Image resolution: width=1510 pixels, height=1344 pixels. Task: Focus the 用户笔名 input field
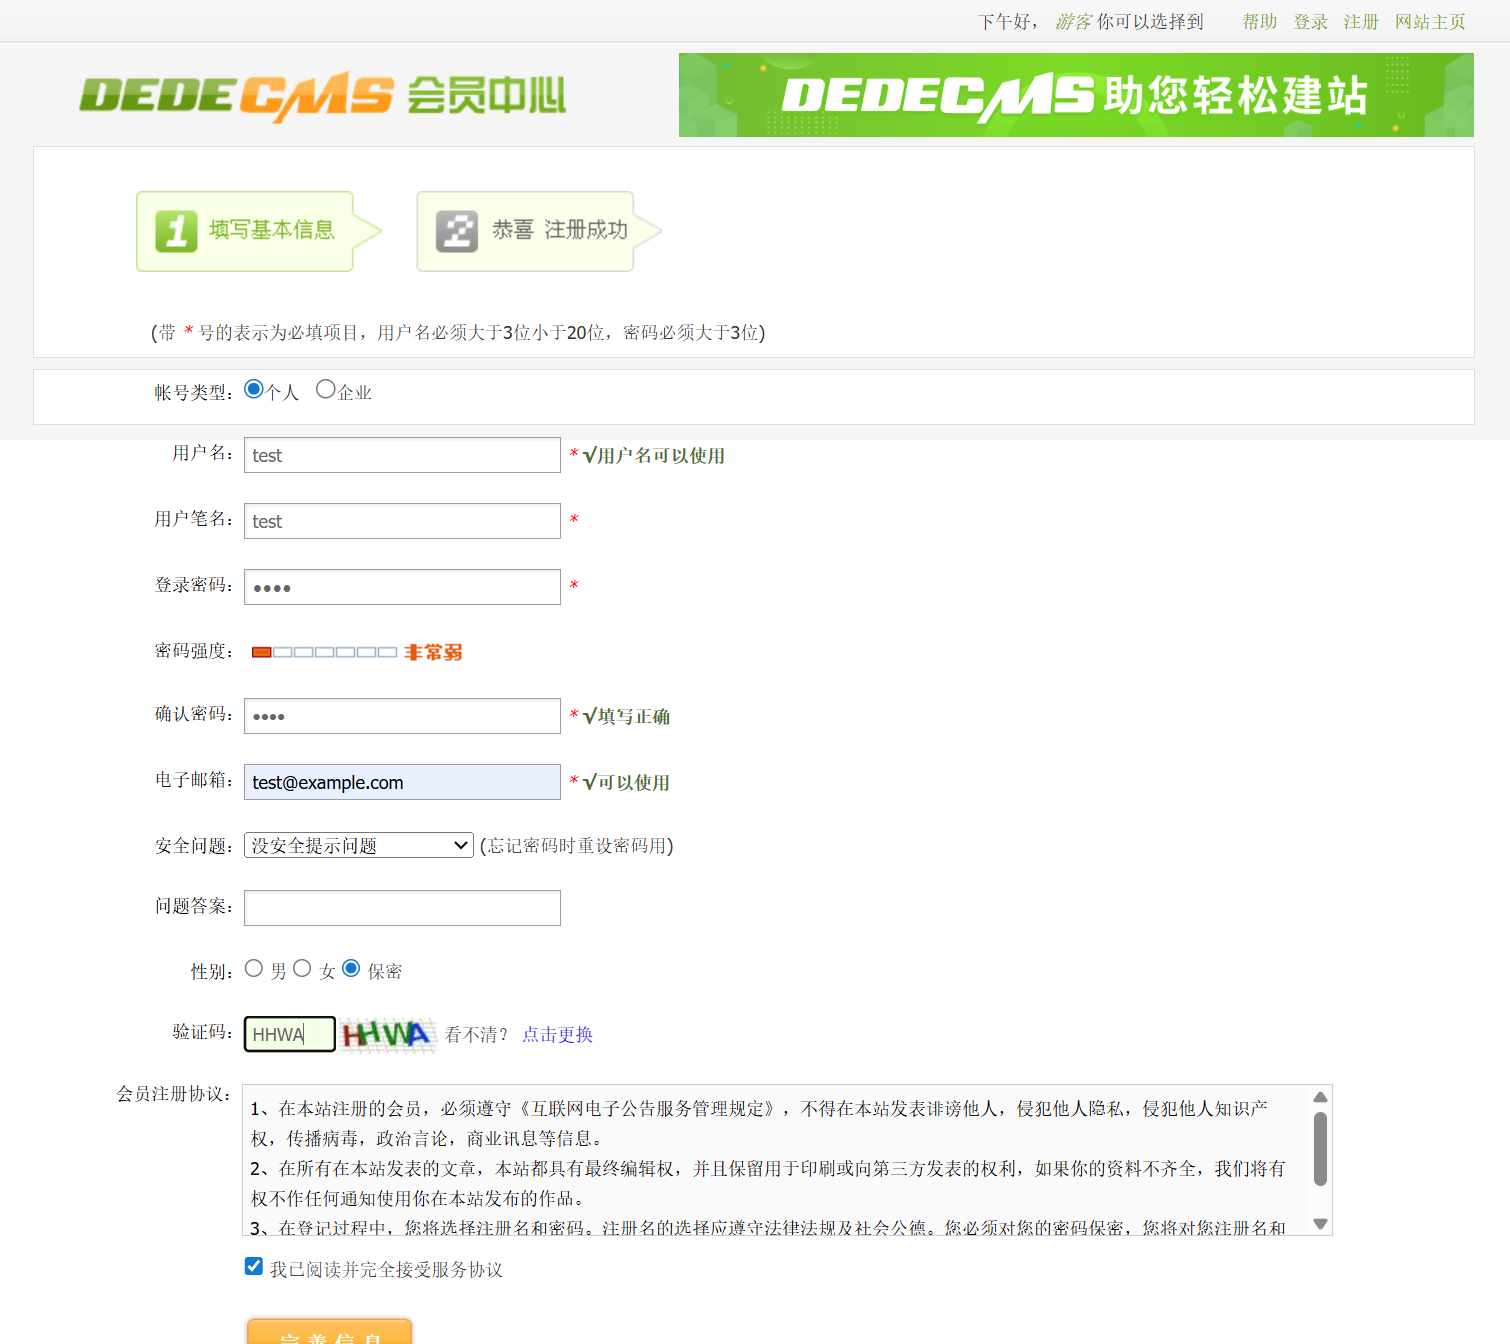[402, 521]
